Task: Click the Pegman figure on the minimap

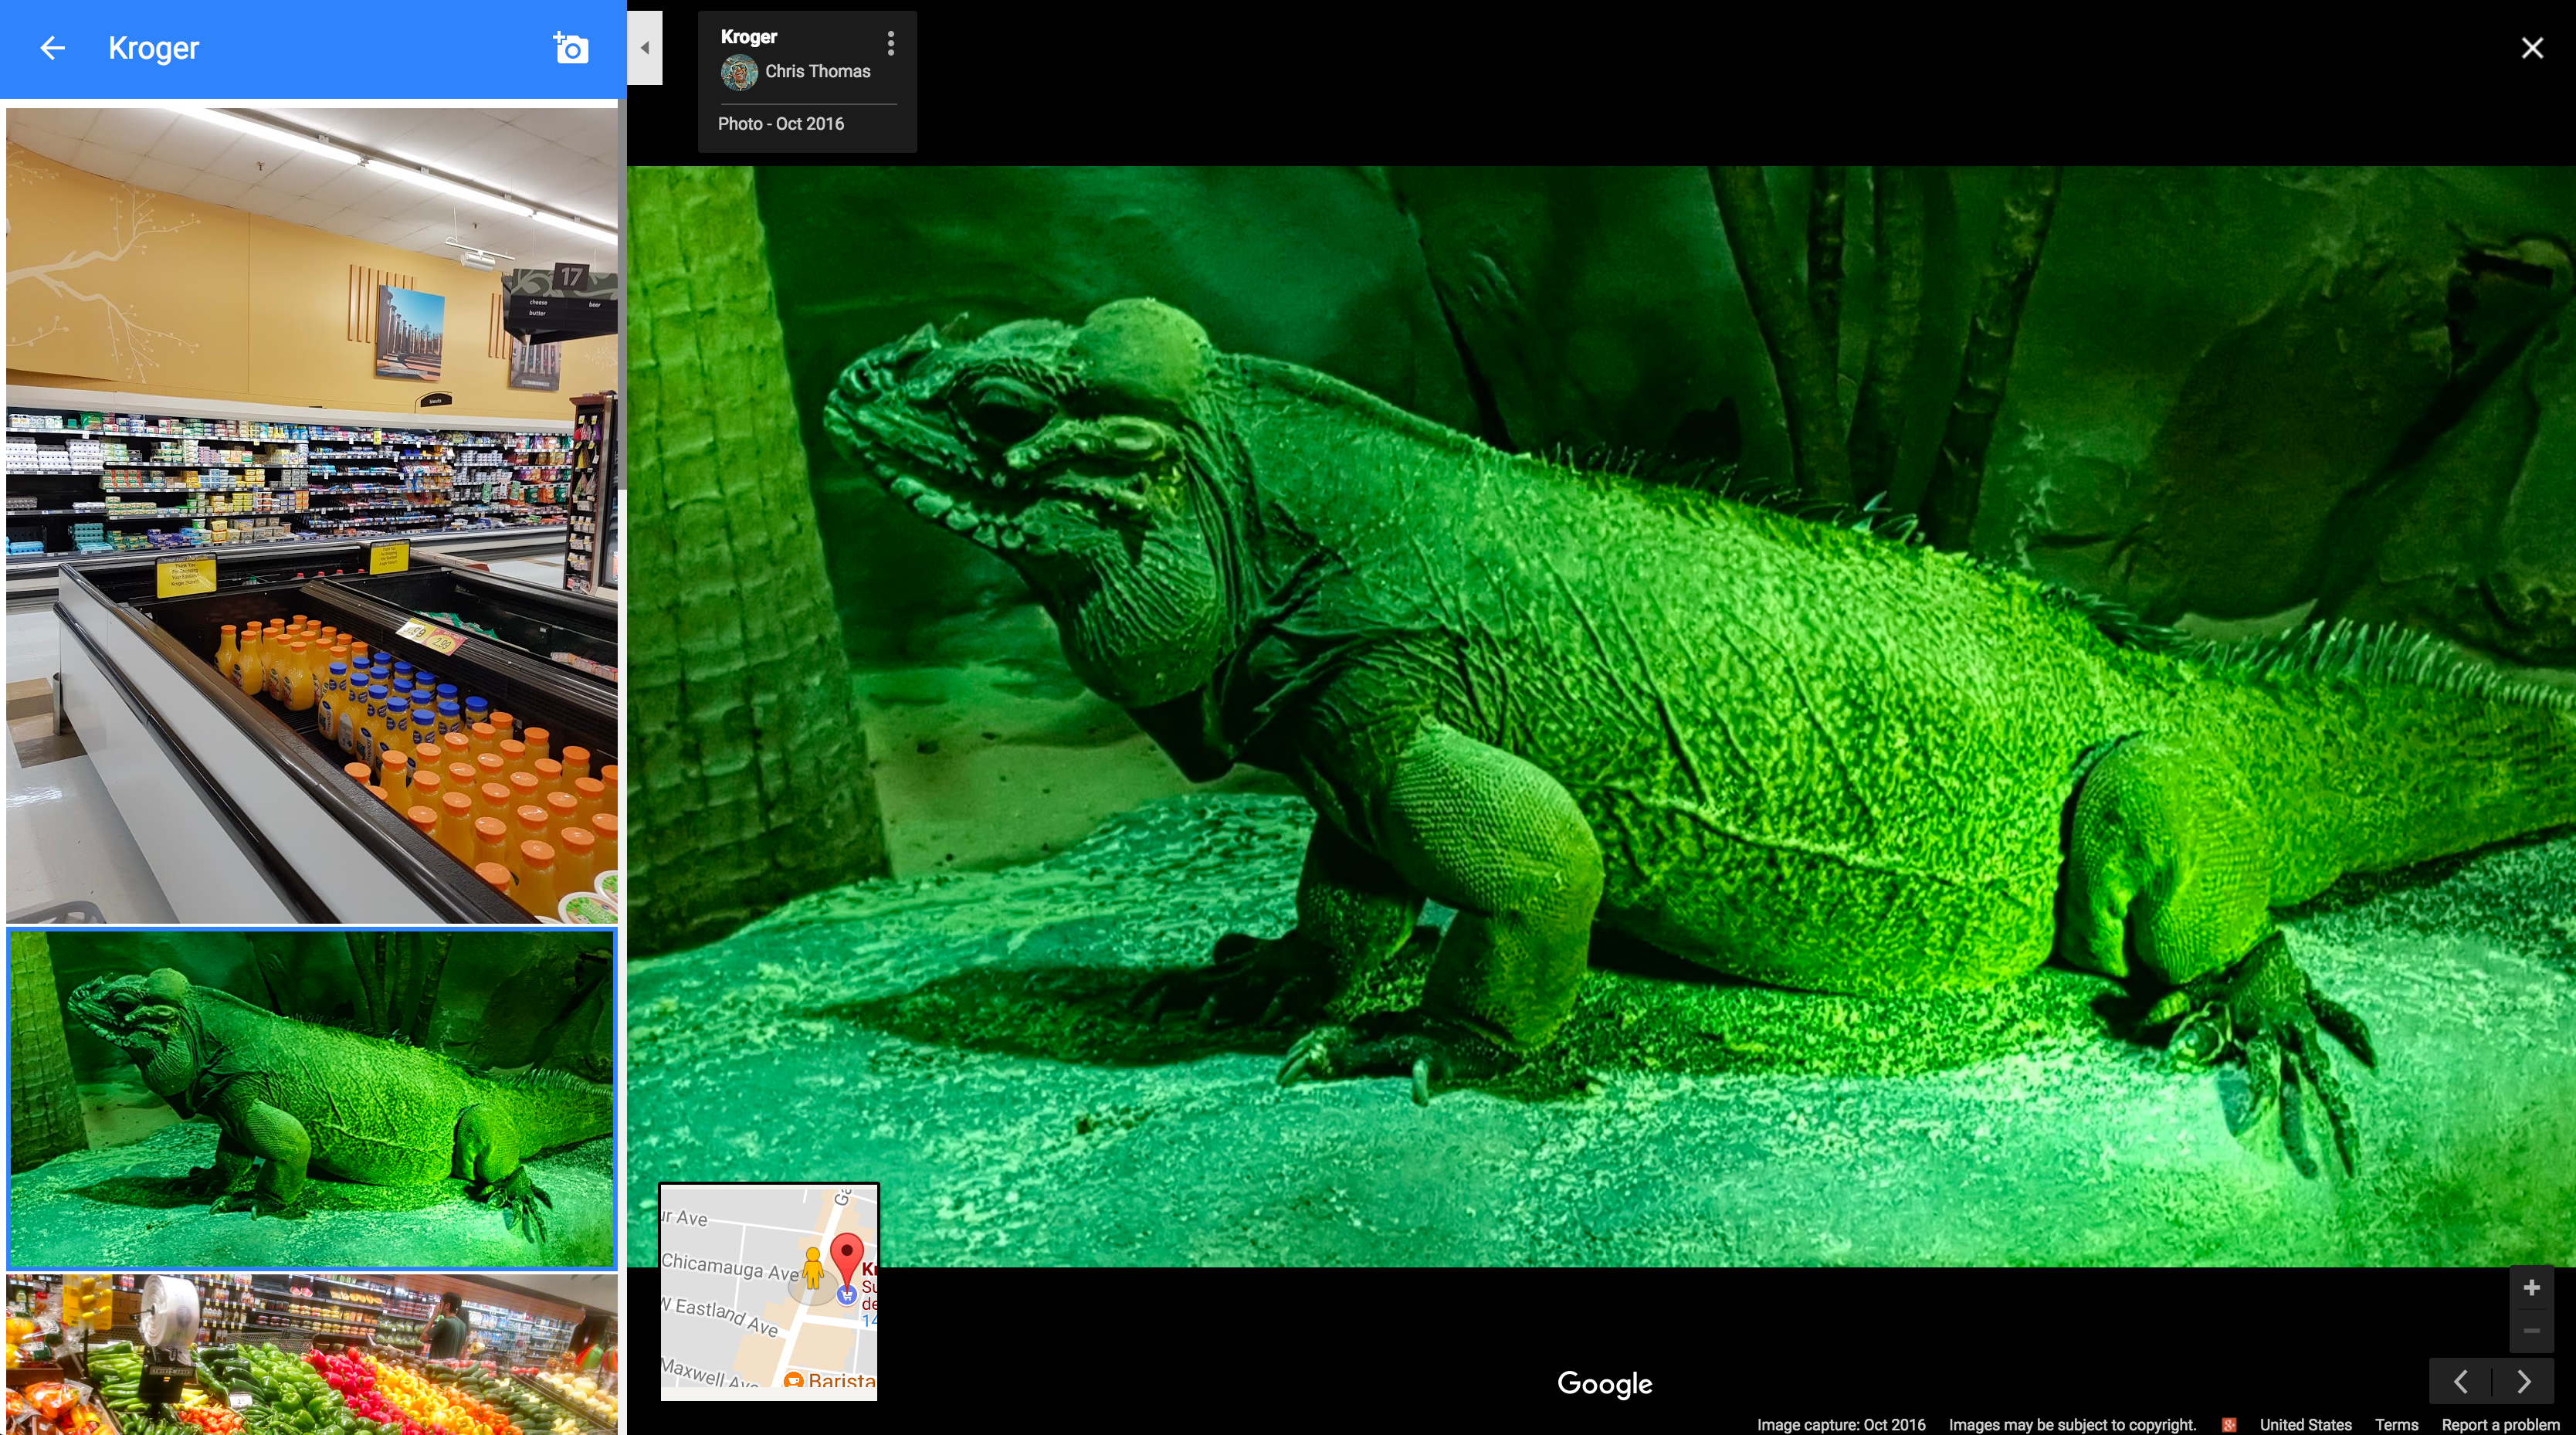Action: click(813, 1268)
